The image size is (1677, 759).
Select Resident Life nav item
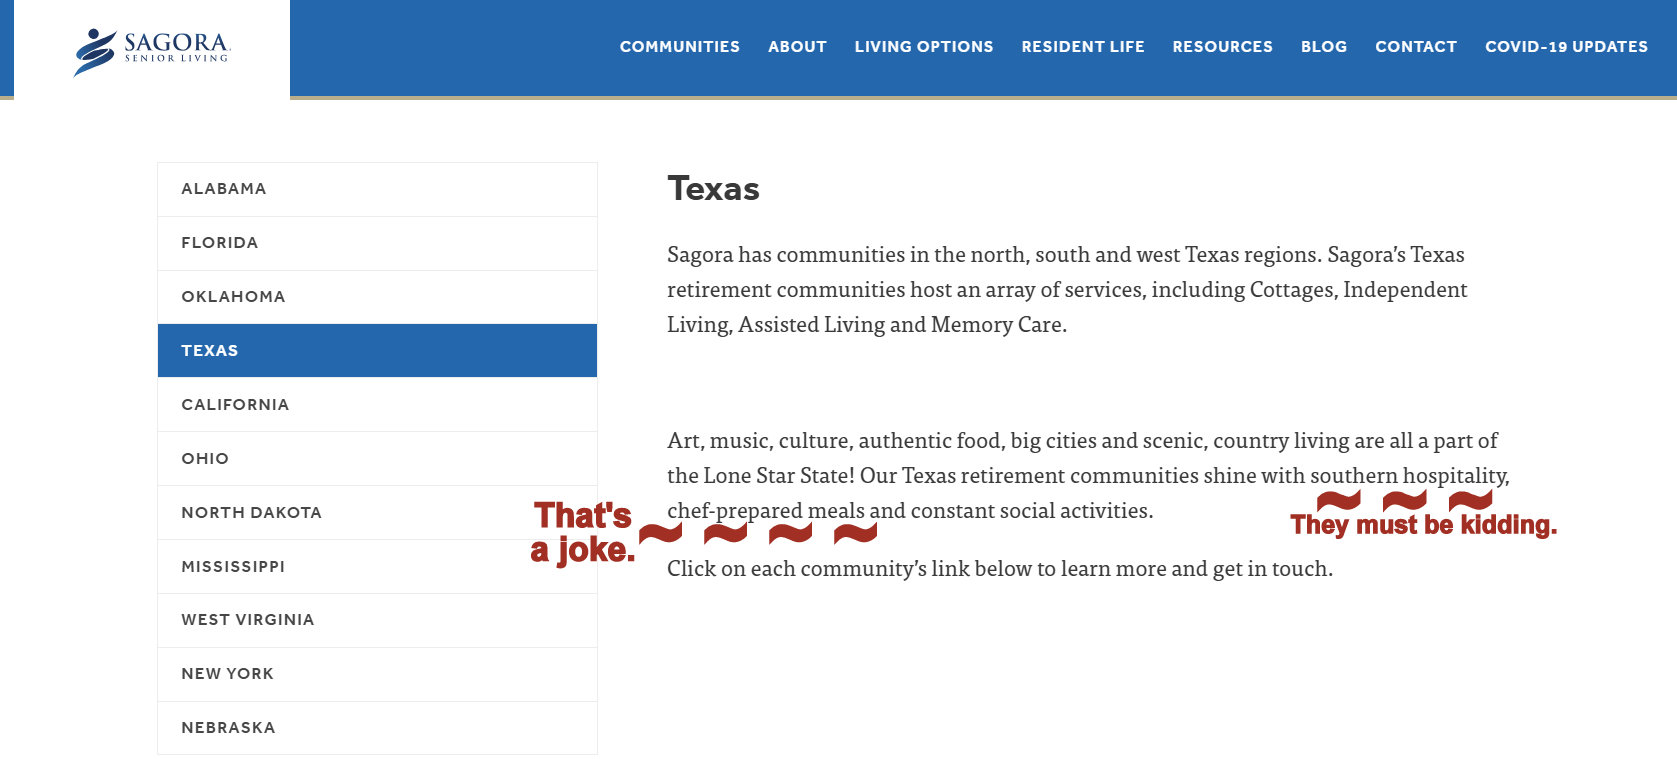(x=1082, y=47)
